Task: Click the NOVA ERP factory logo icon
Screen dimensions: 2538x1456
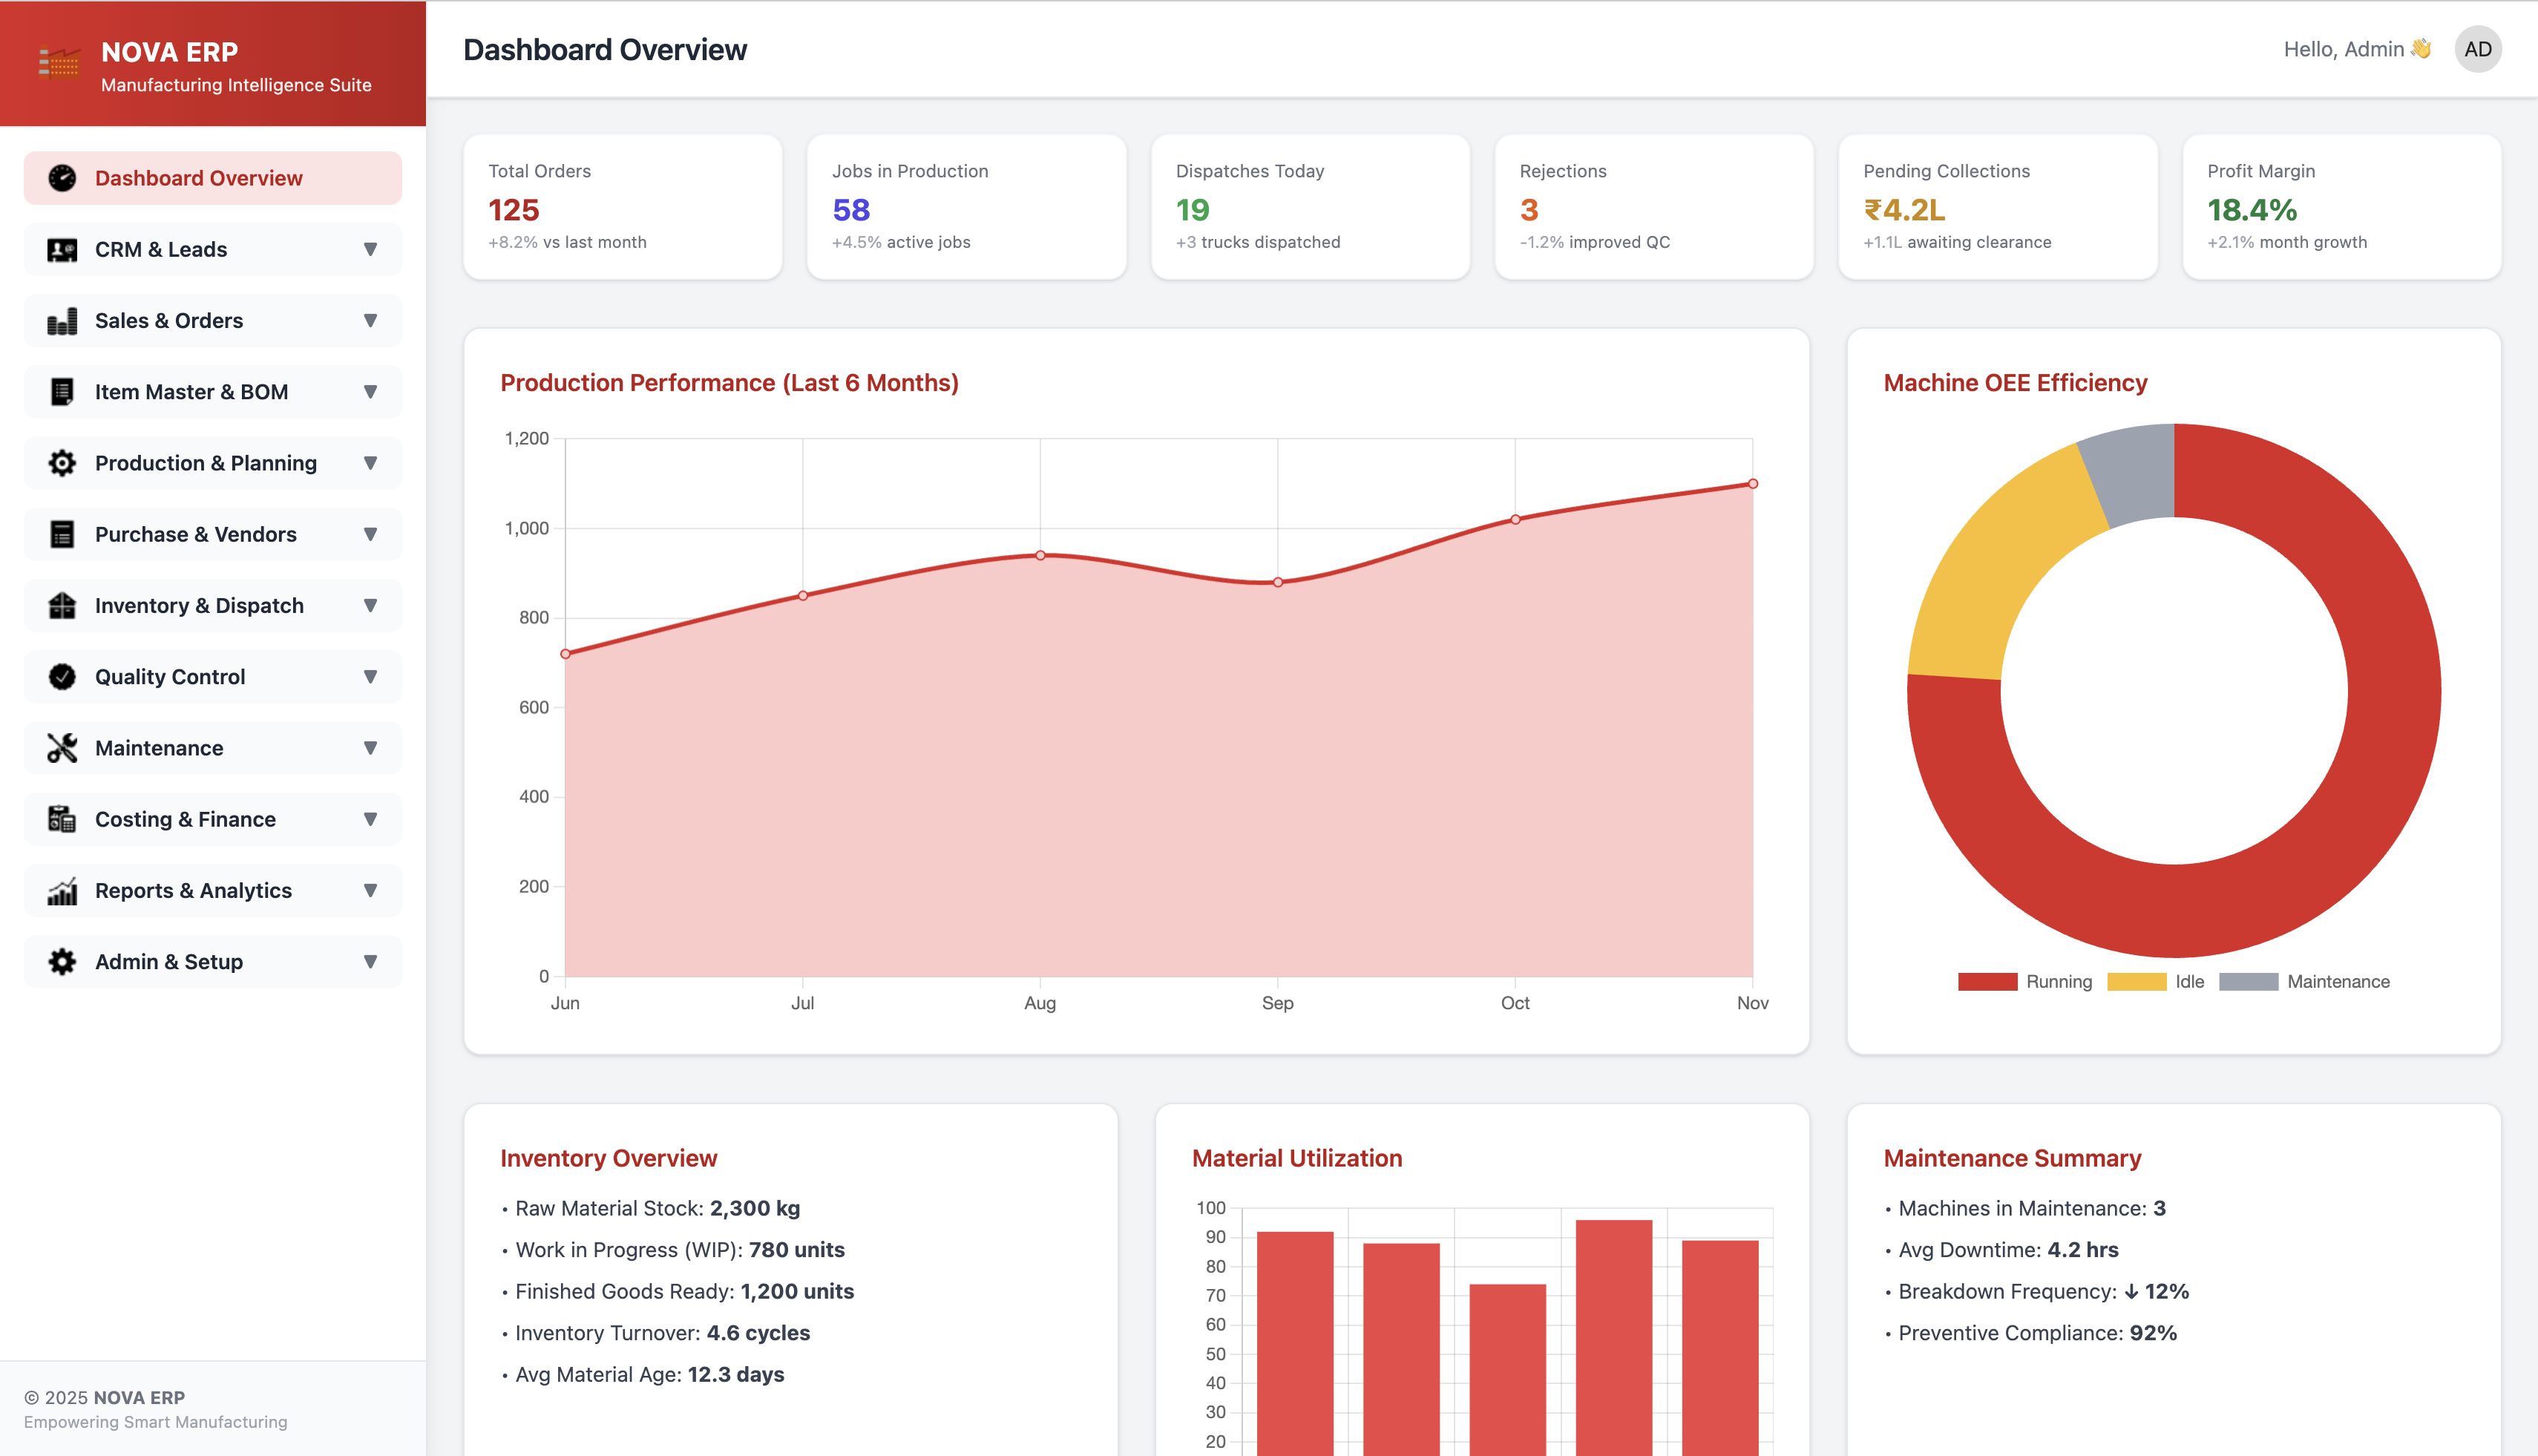Action: (x=59, y=63)
